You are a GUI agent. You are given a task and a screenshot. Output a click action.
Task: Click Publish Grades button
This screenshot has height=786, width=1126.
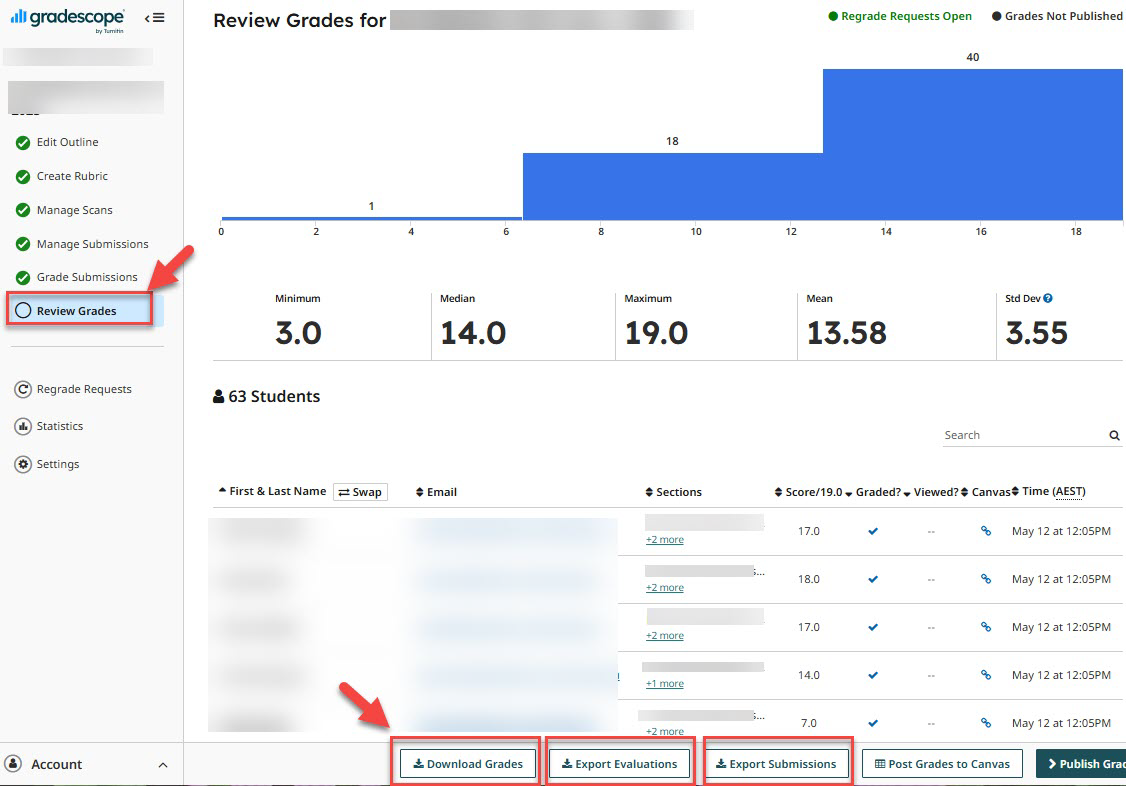pyautogui.click(x=1081, y=764)
